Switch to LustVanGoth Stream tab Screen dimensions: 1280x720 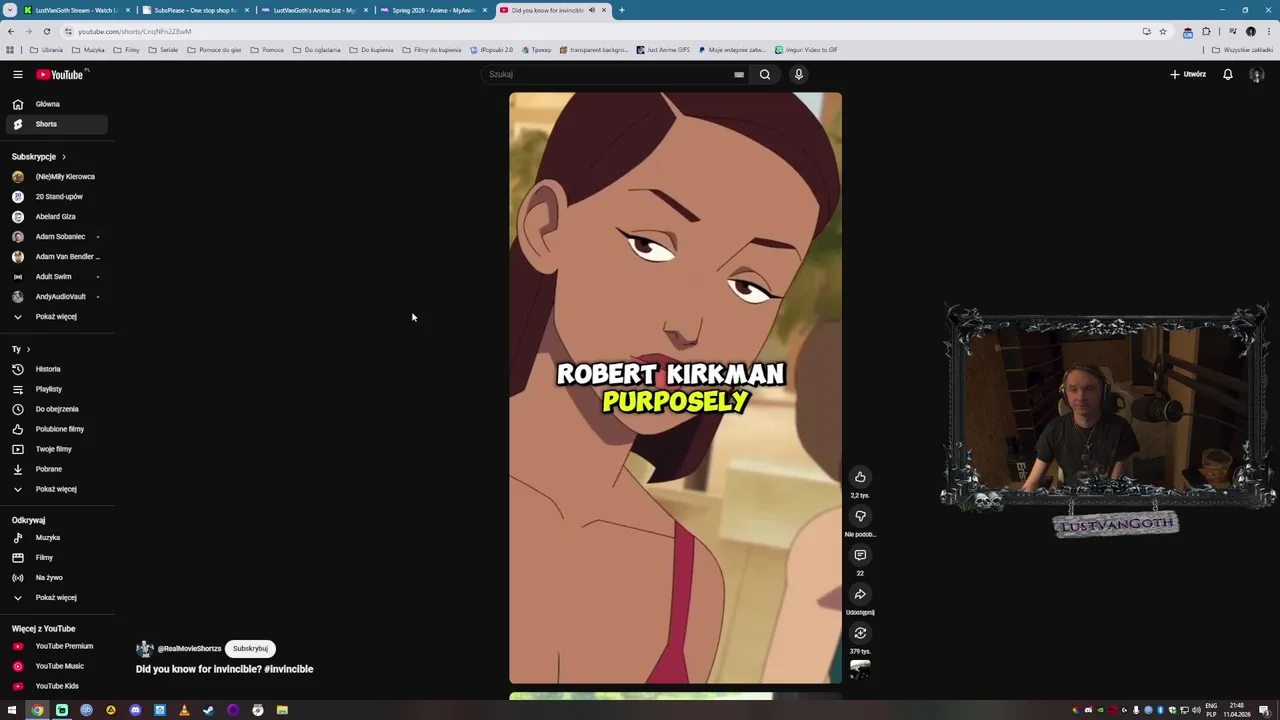pyautogui.click(x=76, y=10)
